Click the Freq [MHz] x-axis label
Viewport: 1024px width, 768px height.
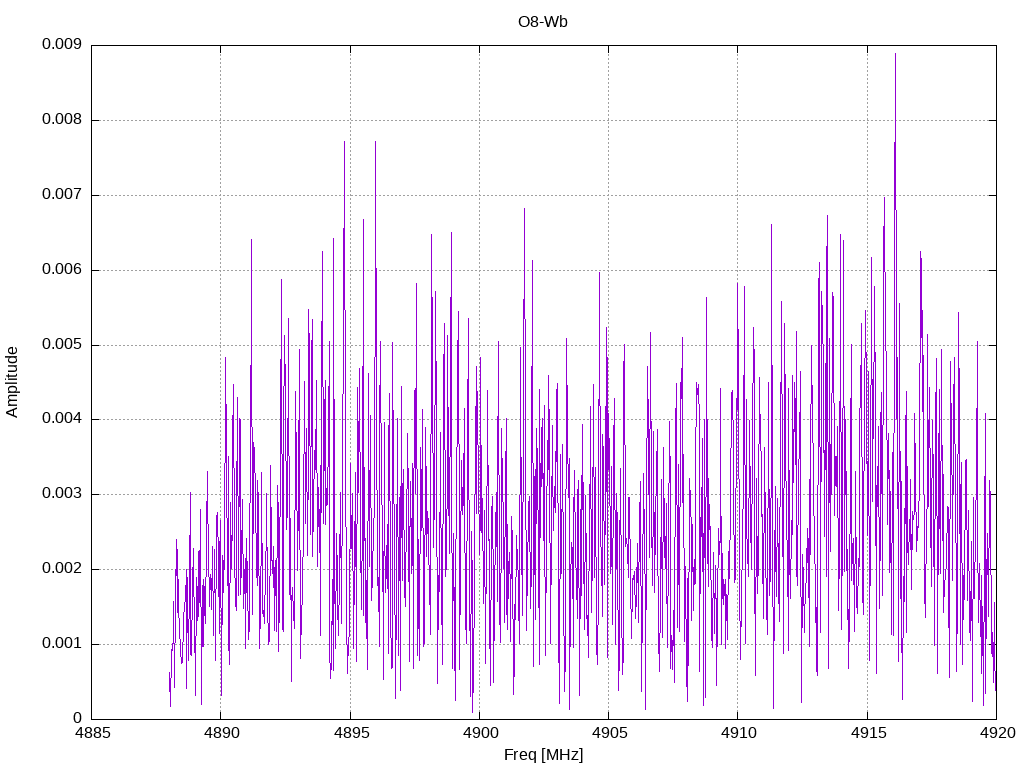543,755
